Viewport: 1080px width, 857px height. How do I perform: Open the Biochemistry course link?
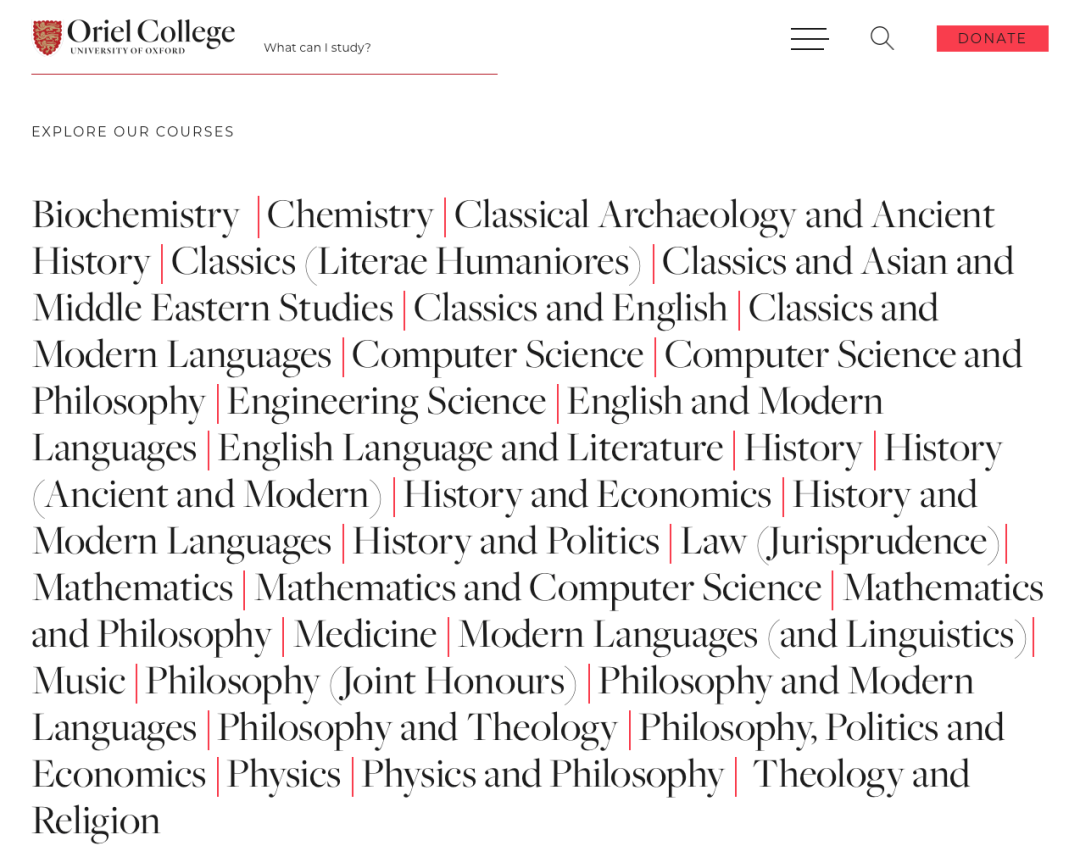tap(135, 214)
